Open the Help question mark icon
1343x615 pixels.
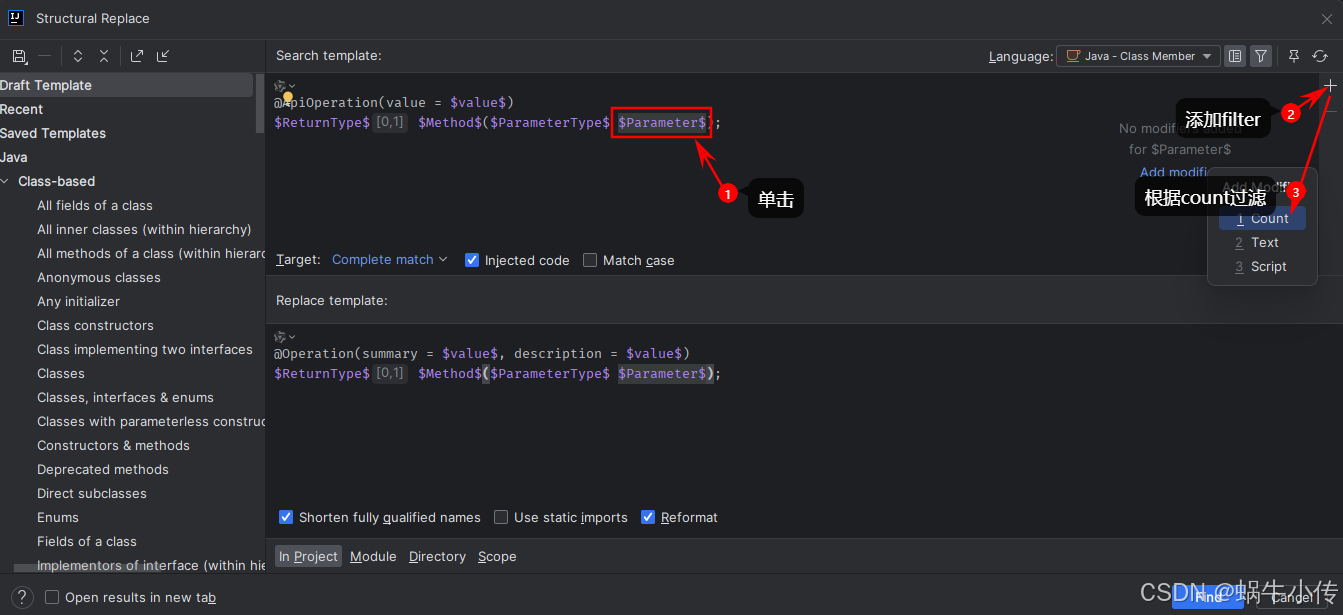[23, 597]
